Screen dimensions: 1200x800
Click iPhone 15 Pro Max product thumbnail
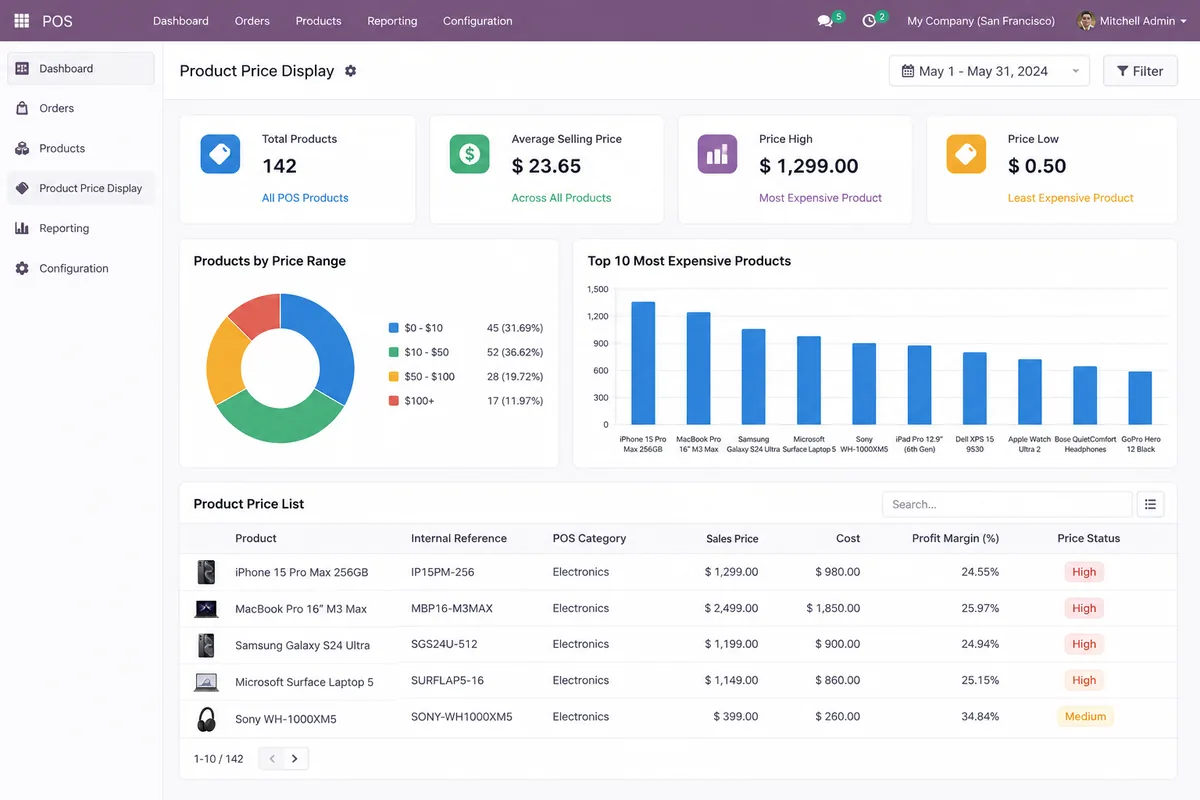tap(206, 572)
